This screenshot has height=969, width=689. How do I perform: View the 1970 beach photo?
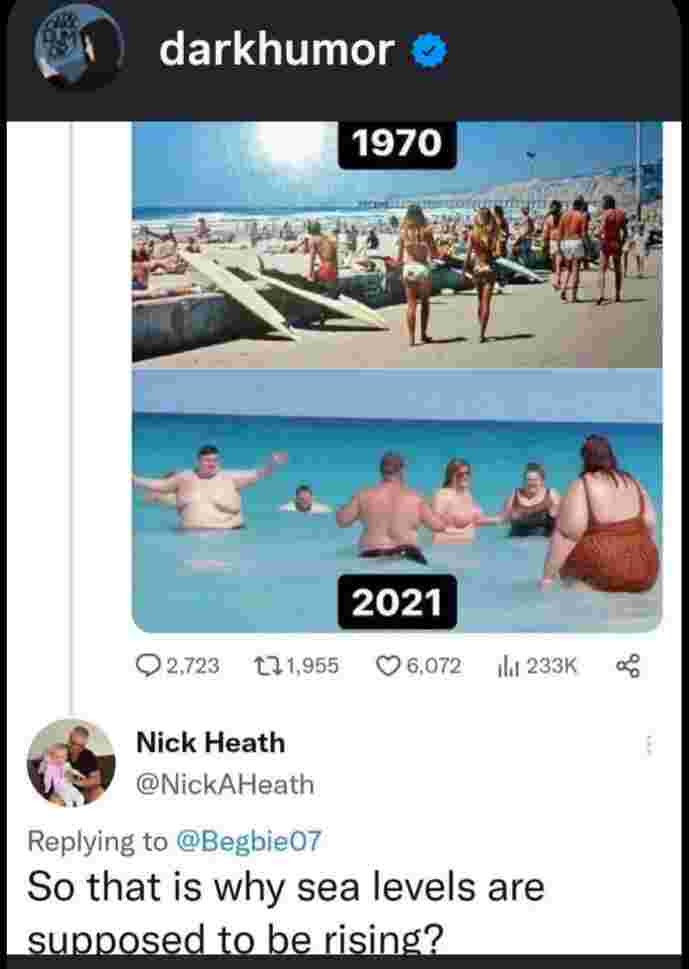397,245
